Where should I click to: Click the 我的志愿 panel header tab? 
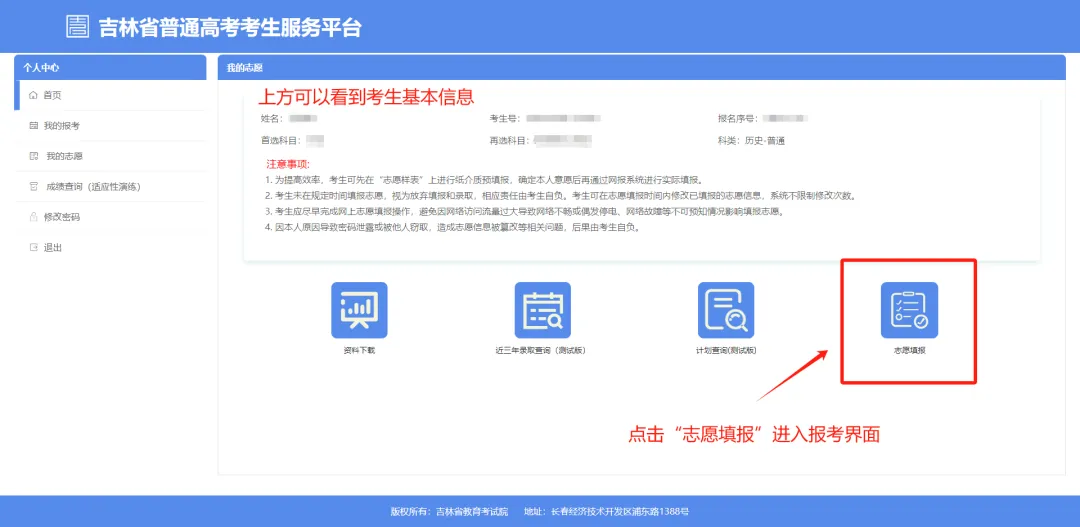pos(245,68)
